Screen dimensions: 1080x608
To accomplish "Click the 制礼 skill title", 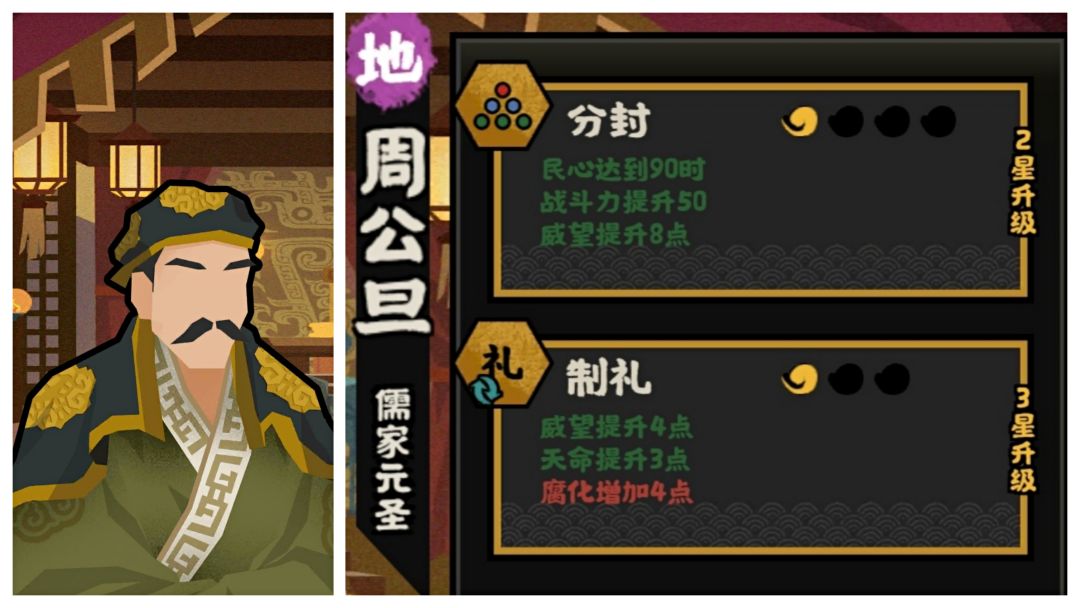I will [609, 379].
